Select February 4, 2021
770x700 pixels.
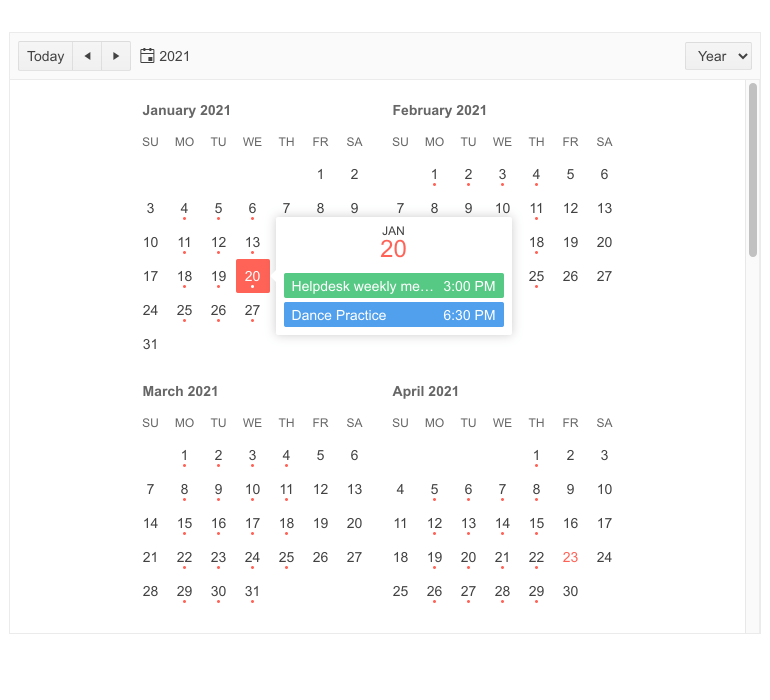click(536, 174)
